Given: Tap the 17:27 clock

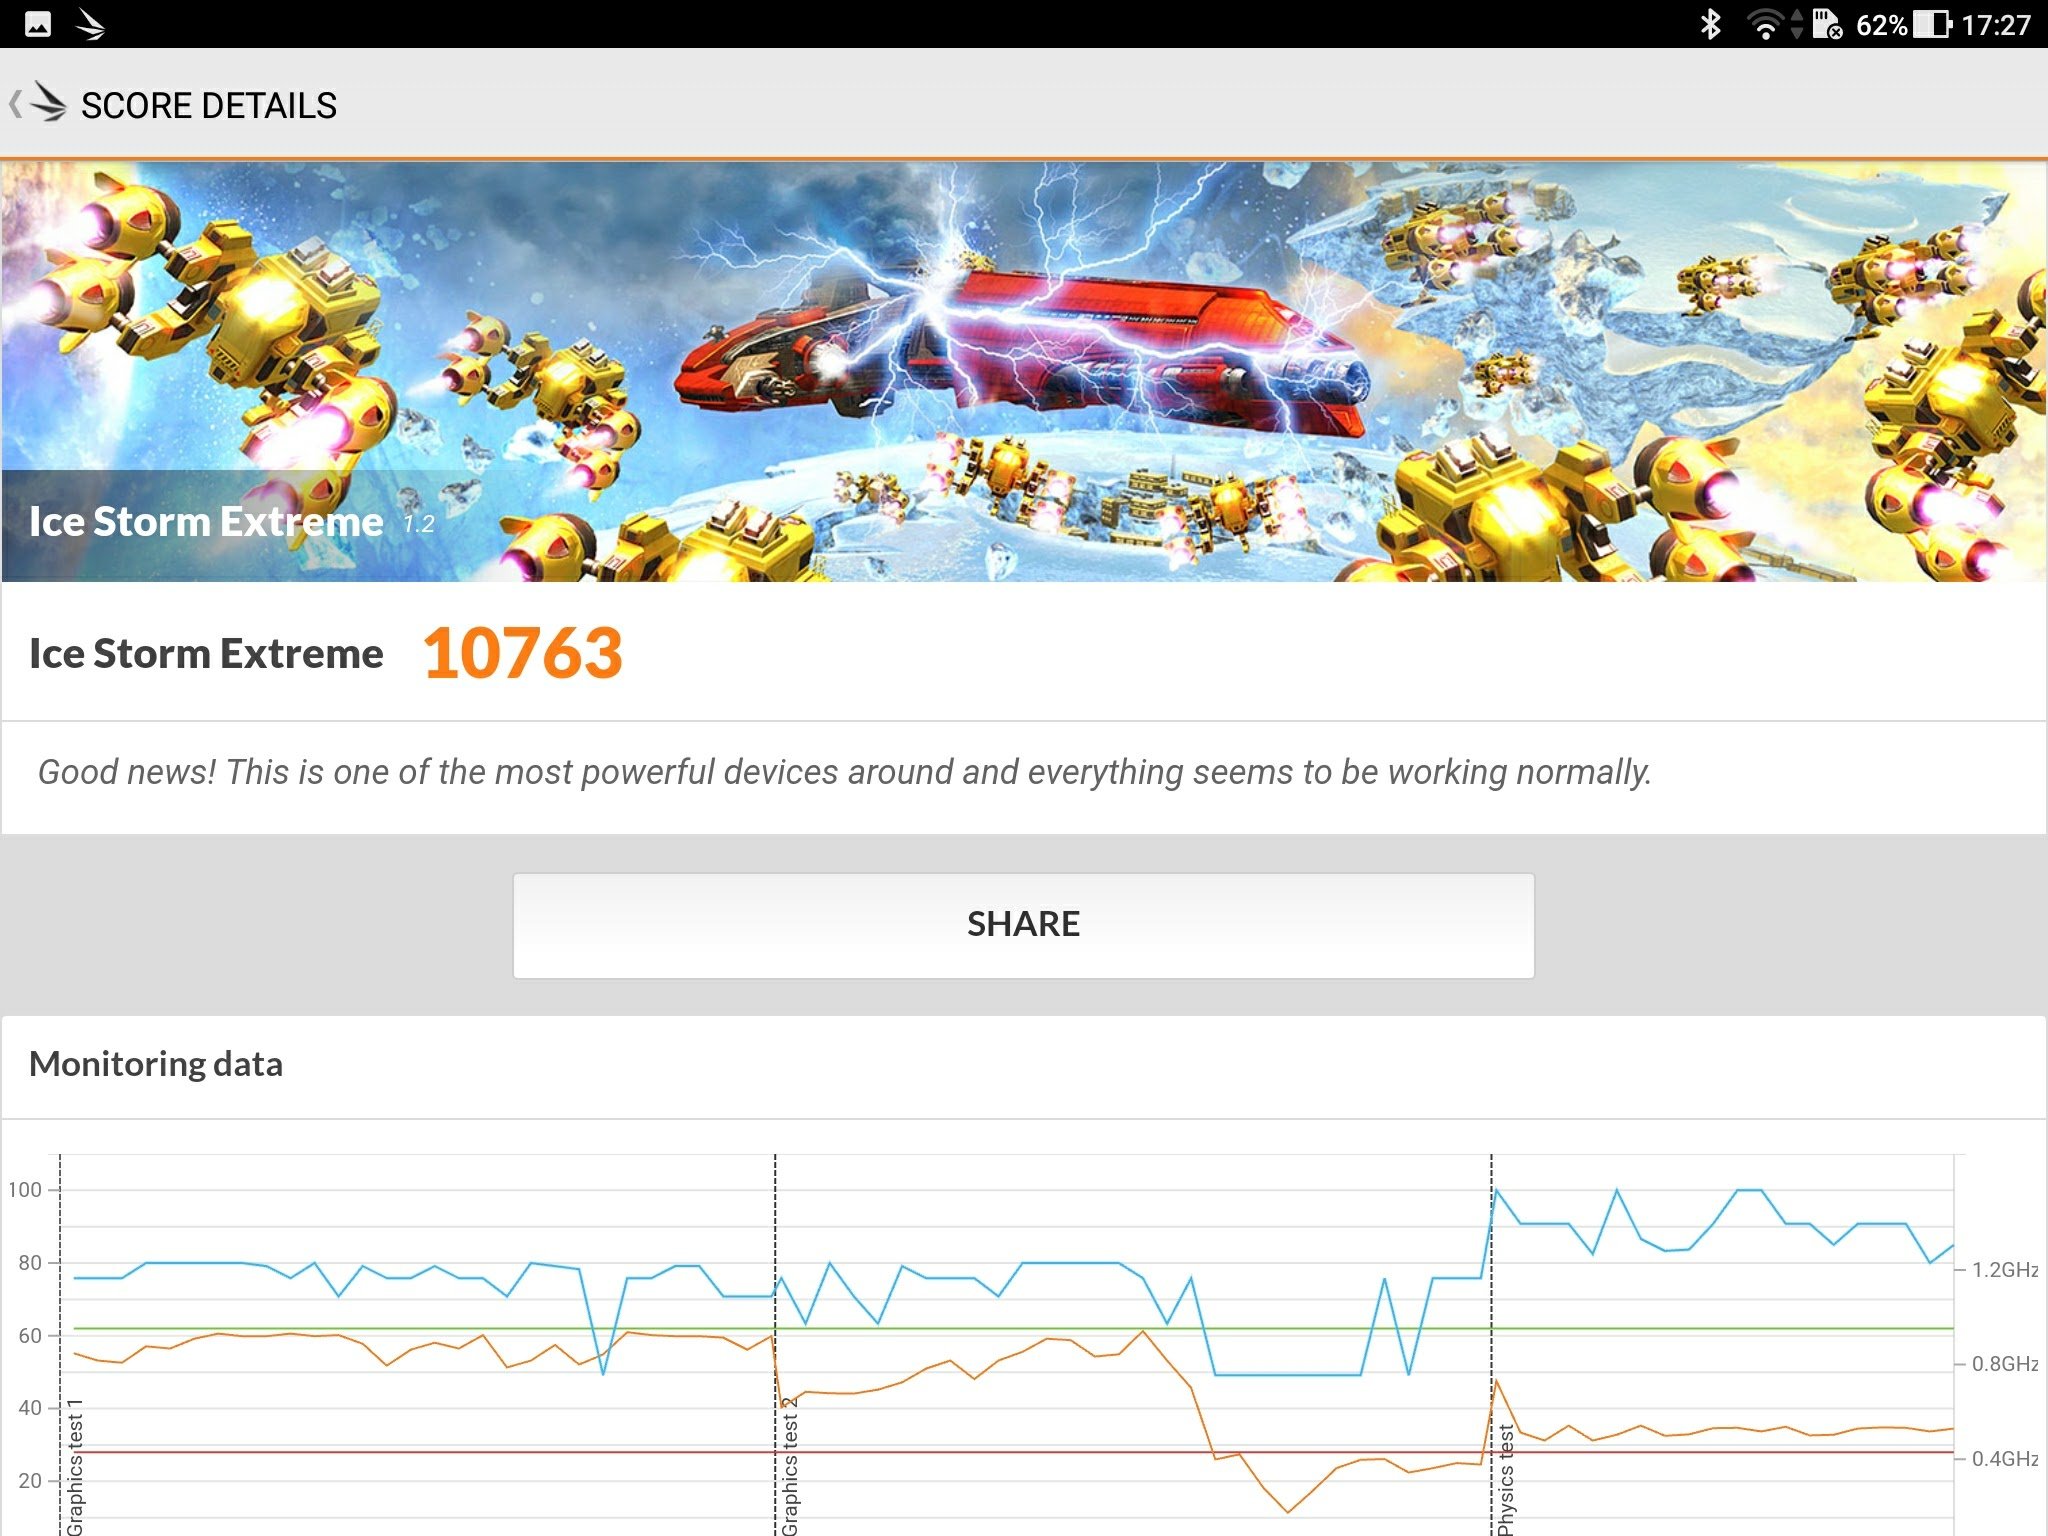Looking at the screenshot, I should pos(1995,24).
